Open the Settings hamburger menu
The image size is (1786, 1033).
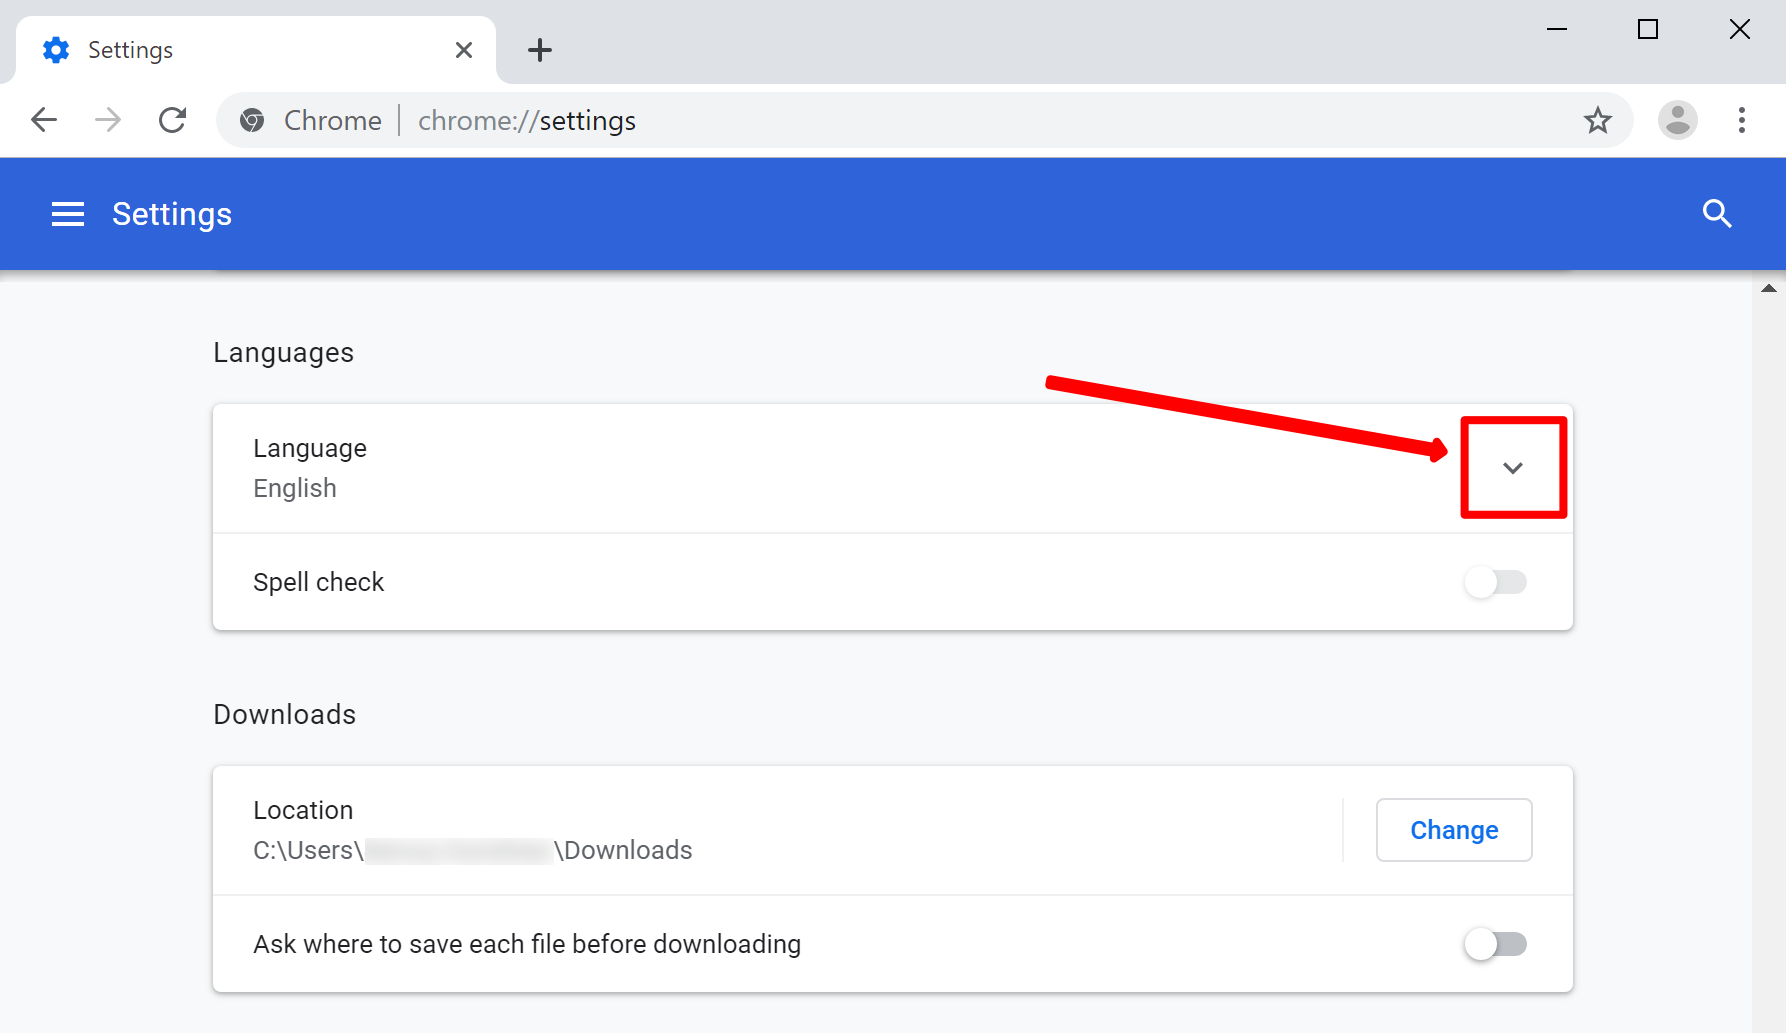pyautogui.click(x=68, y=214)
